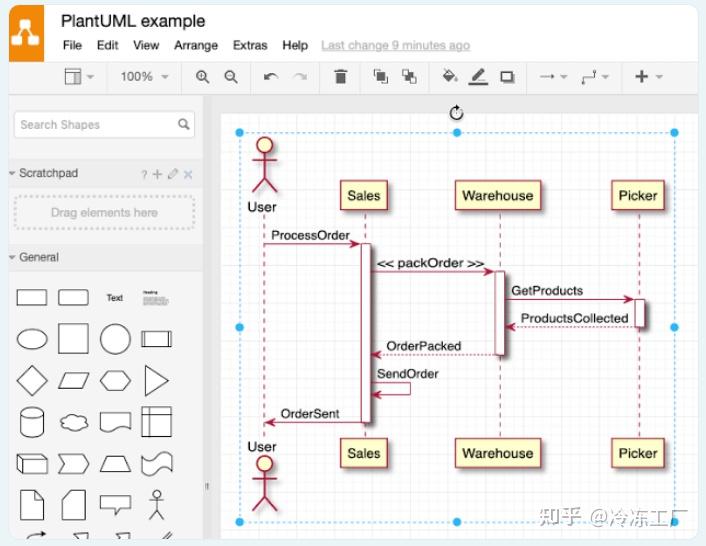Click the To Front icon
Viewport: 706px width, 546px height.
pyautogui.click(x=380, y=77)
